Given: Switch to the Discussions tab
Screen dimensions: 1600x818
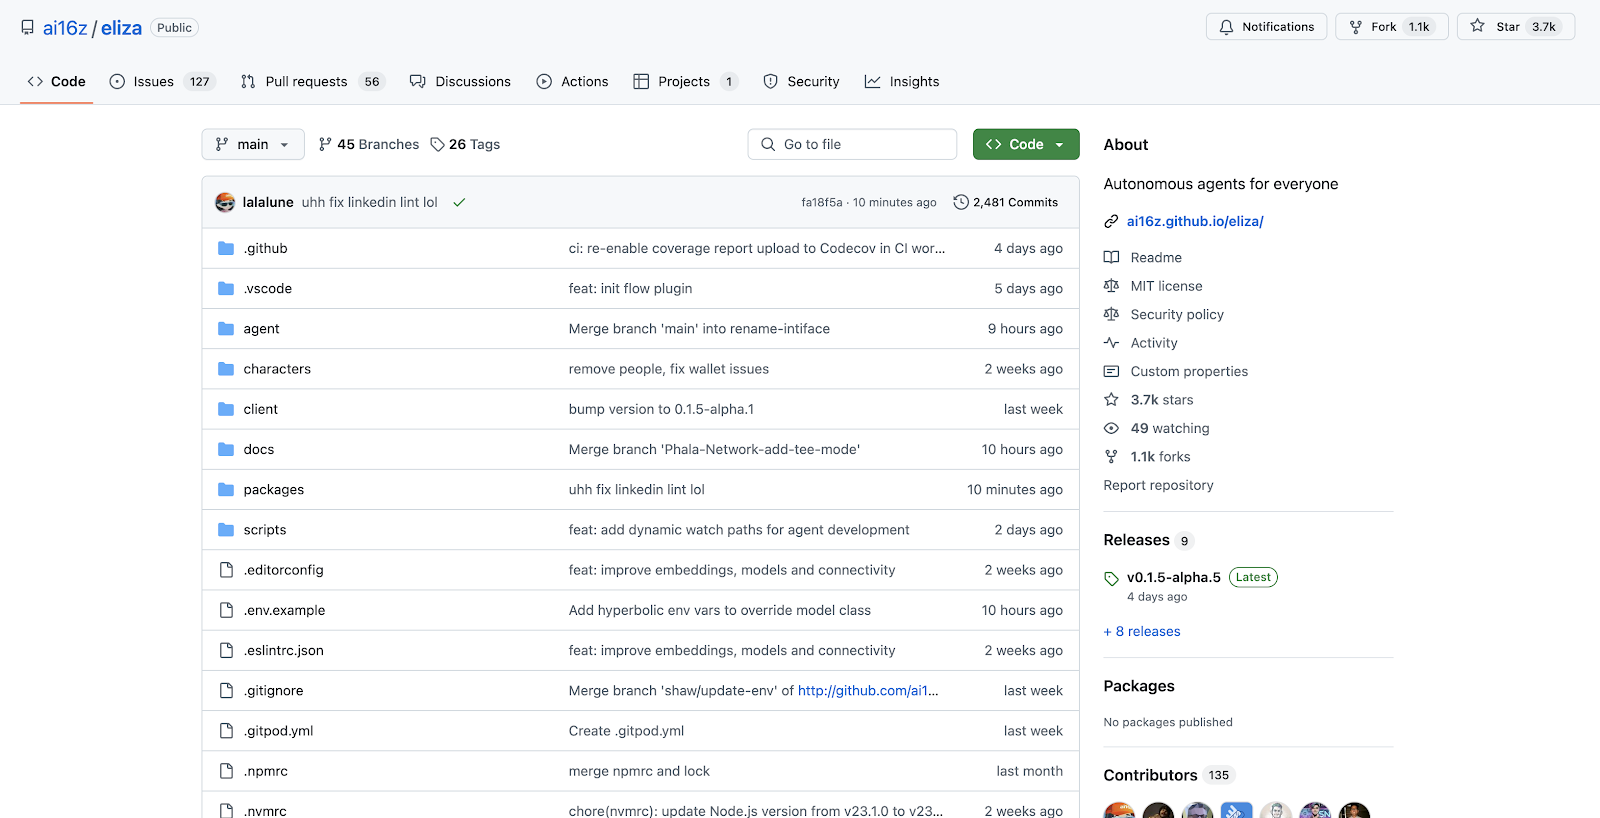Looking at the screenshot, I should [460, 81].
